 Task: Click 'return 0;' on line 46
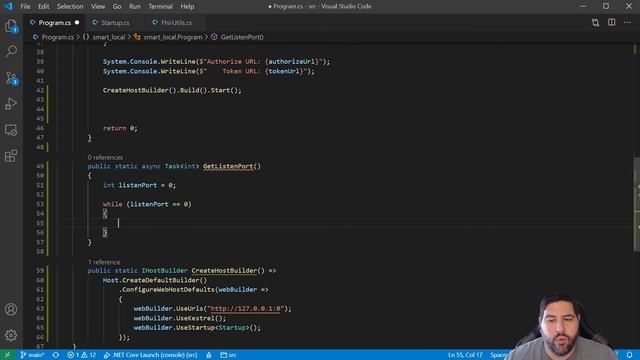point(120,128)
